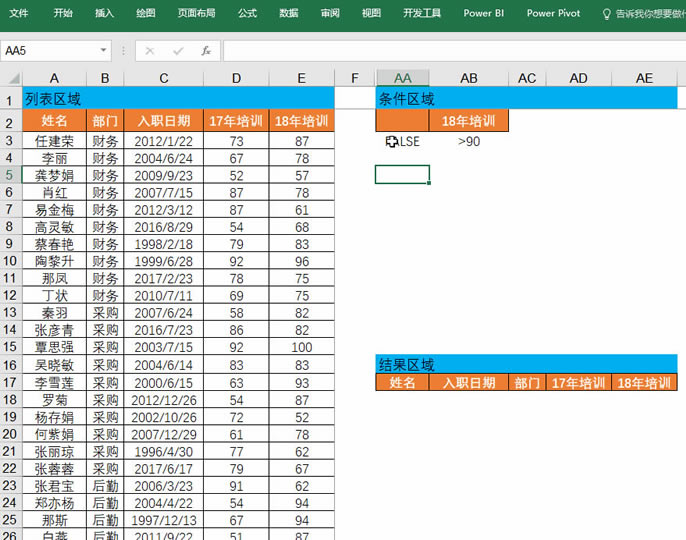This screenshot has height=540, width=686.
Task: Select column A header
Action: [54, 78]
